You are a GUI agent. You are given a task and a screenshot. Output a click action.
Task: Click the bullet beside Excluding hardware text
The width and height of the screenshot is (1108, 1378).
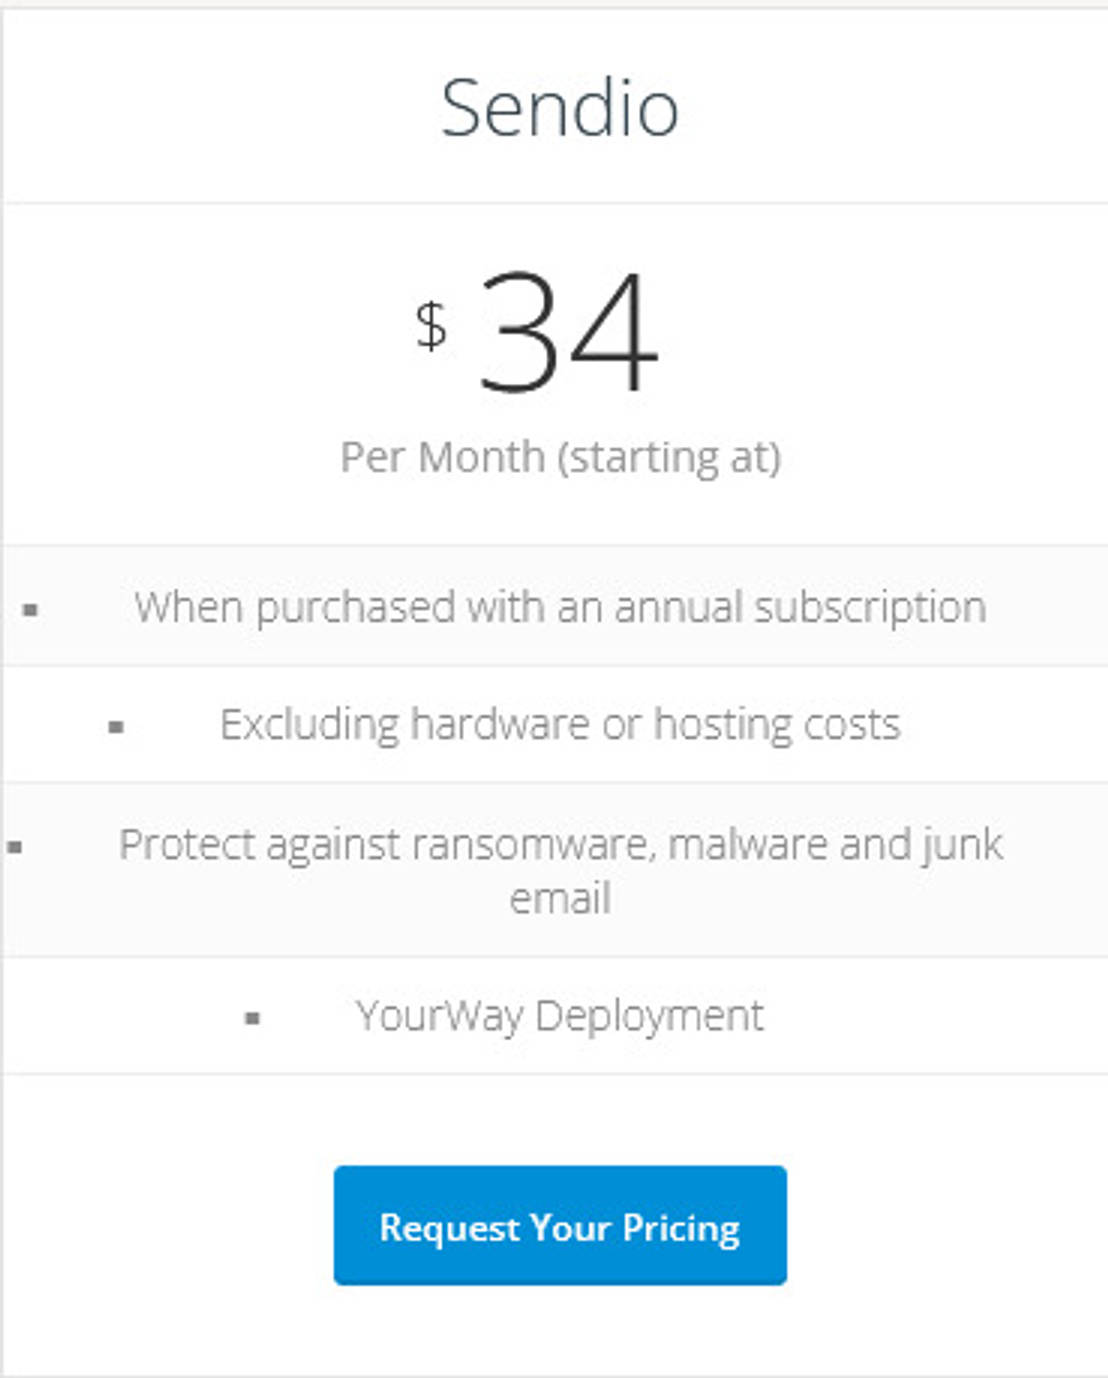pyautogui.click(x=116, y=726)
